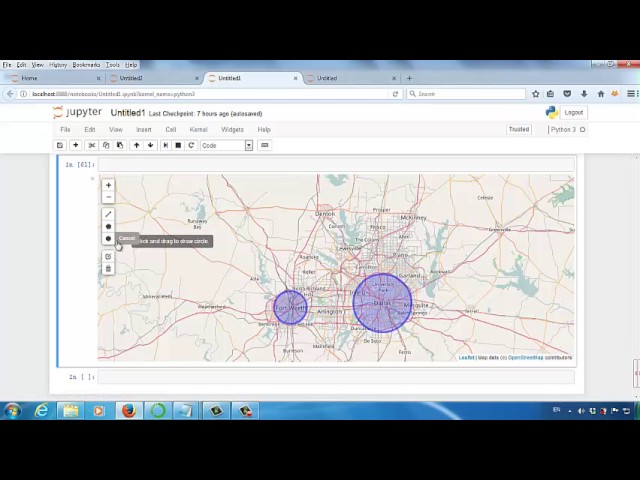Click the volume icon in system tray
The image size is (640, 480).
coord(581,411)
